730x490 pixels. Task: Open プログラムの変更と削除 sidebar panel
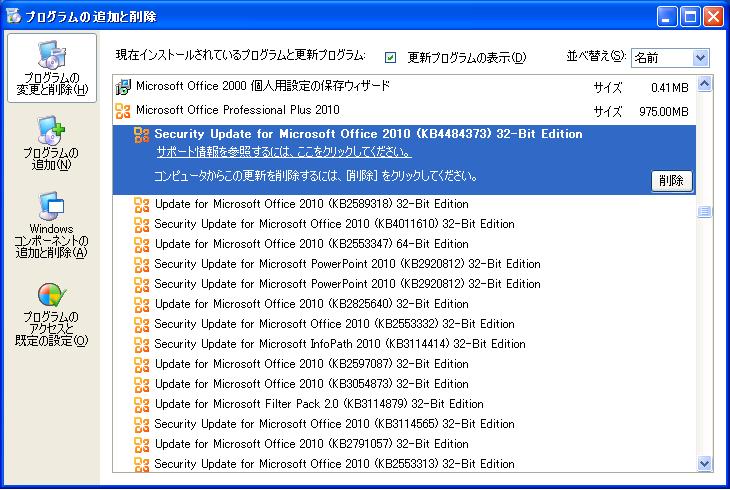(52, 68)
